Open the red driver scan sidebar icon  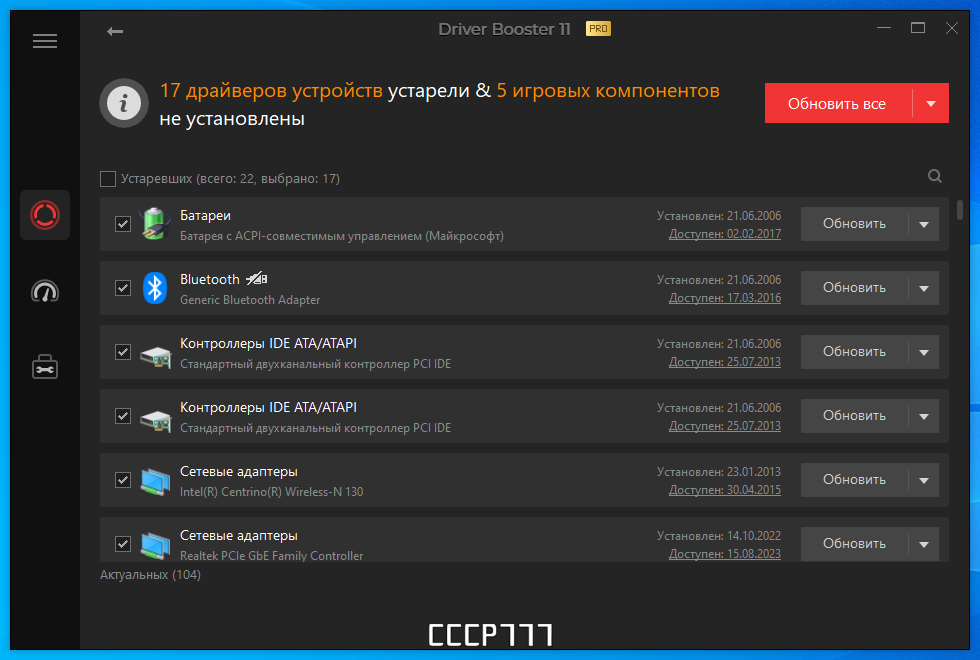pyautogui.click(x=45, y=215)
